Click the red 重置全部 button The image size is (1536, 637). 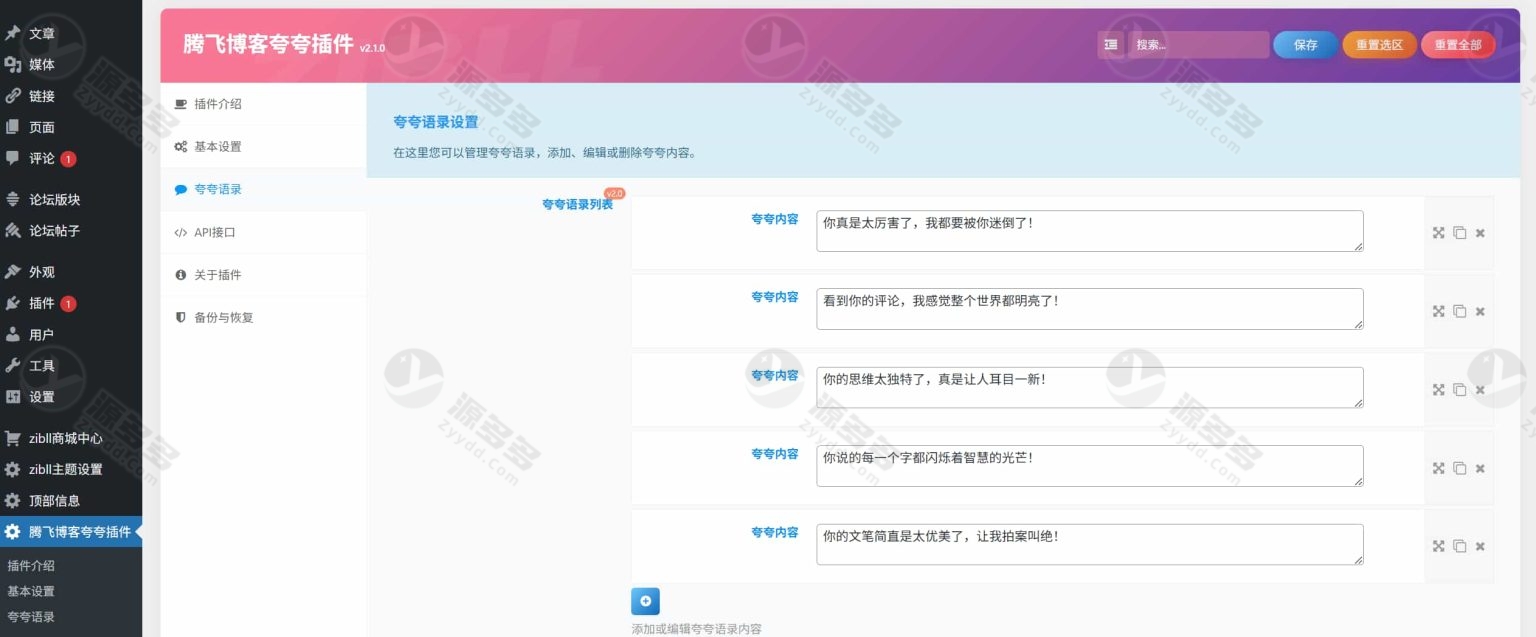1457,45
